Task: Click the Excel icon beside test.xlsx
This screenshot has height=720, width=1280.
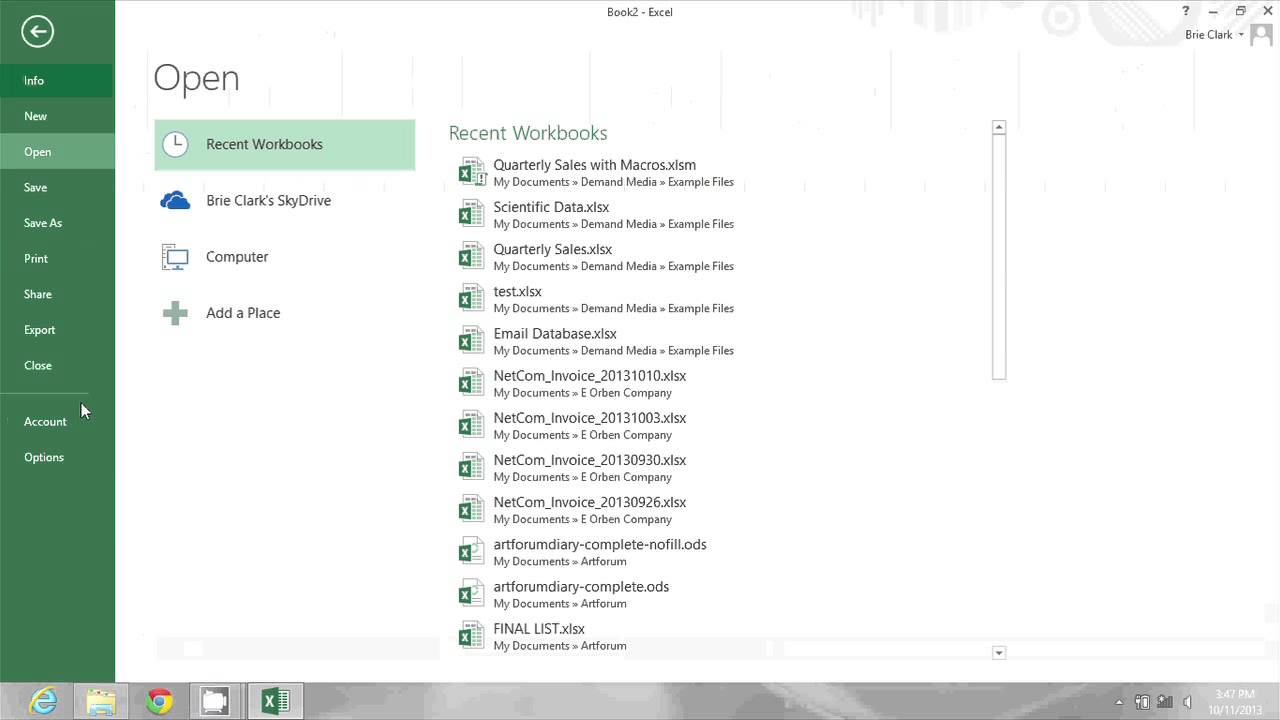Action: tap(471, 298)
